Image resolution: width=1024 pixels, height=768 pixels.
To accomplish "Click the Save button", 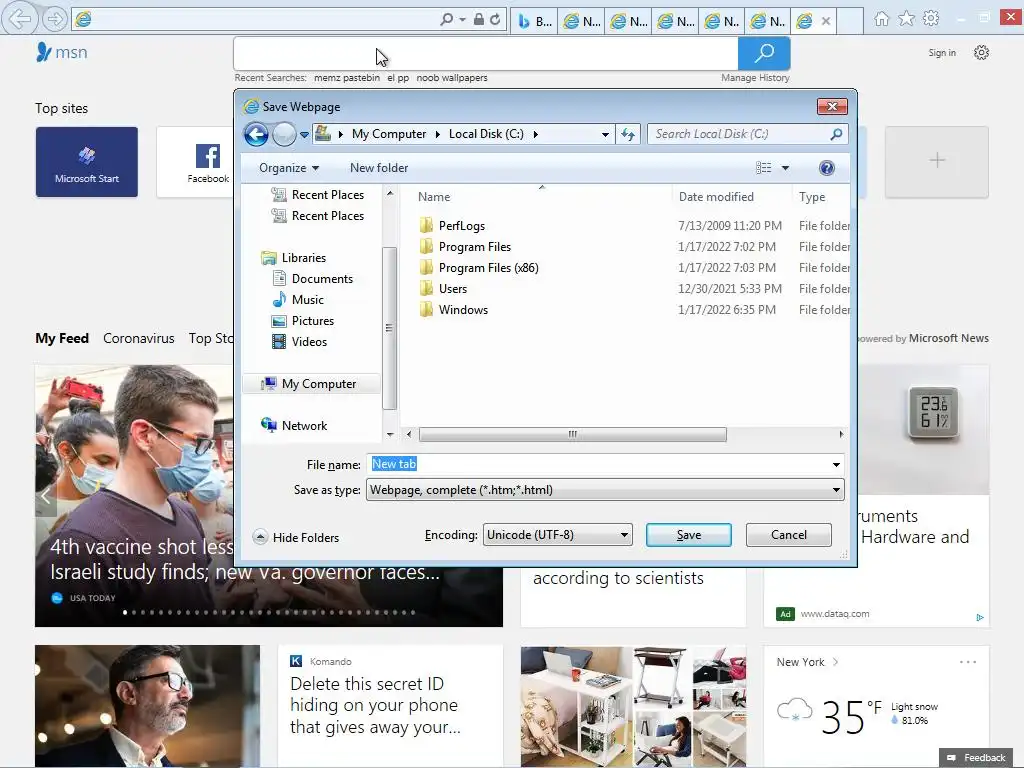I will tap(688, 535).
